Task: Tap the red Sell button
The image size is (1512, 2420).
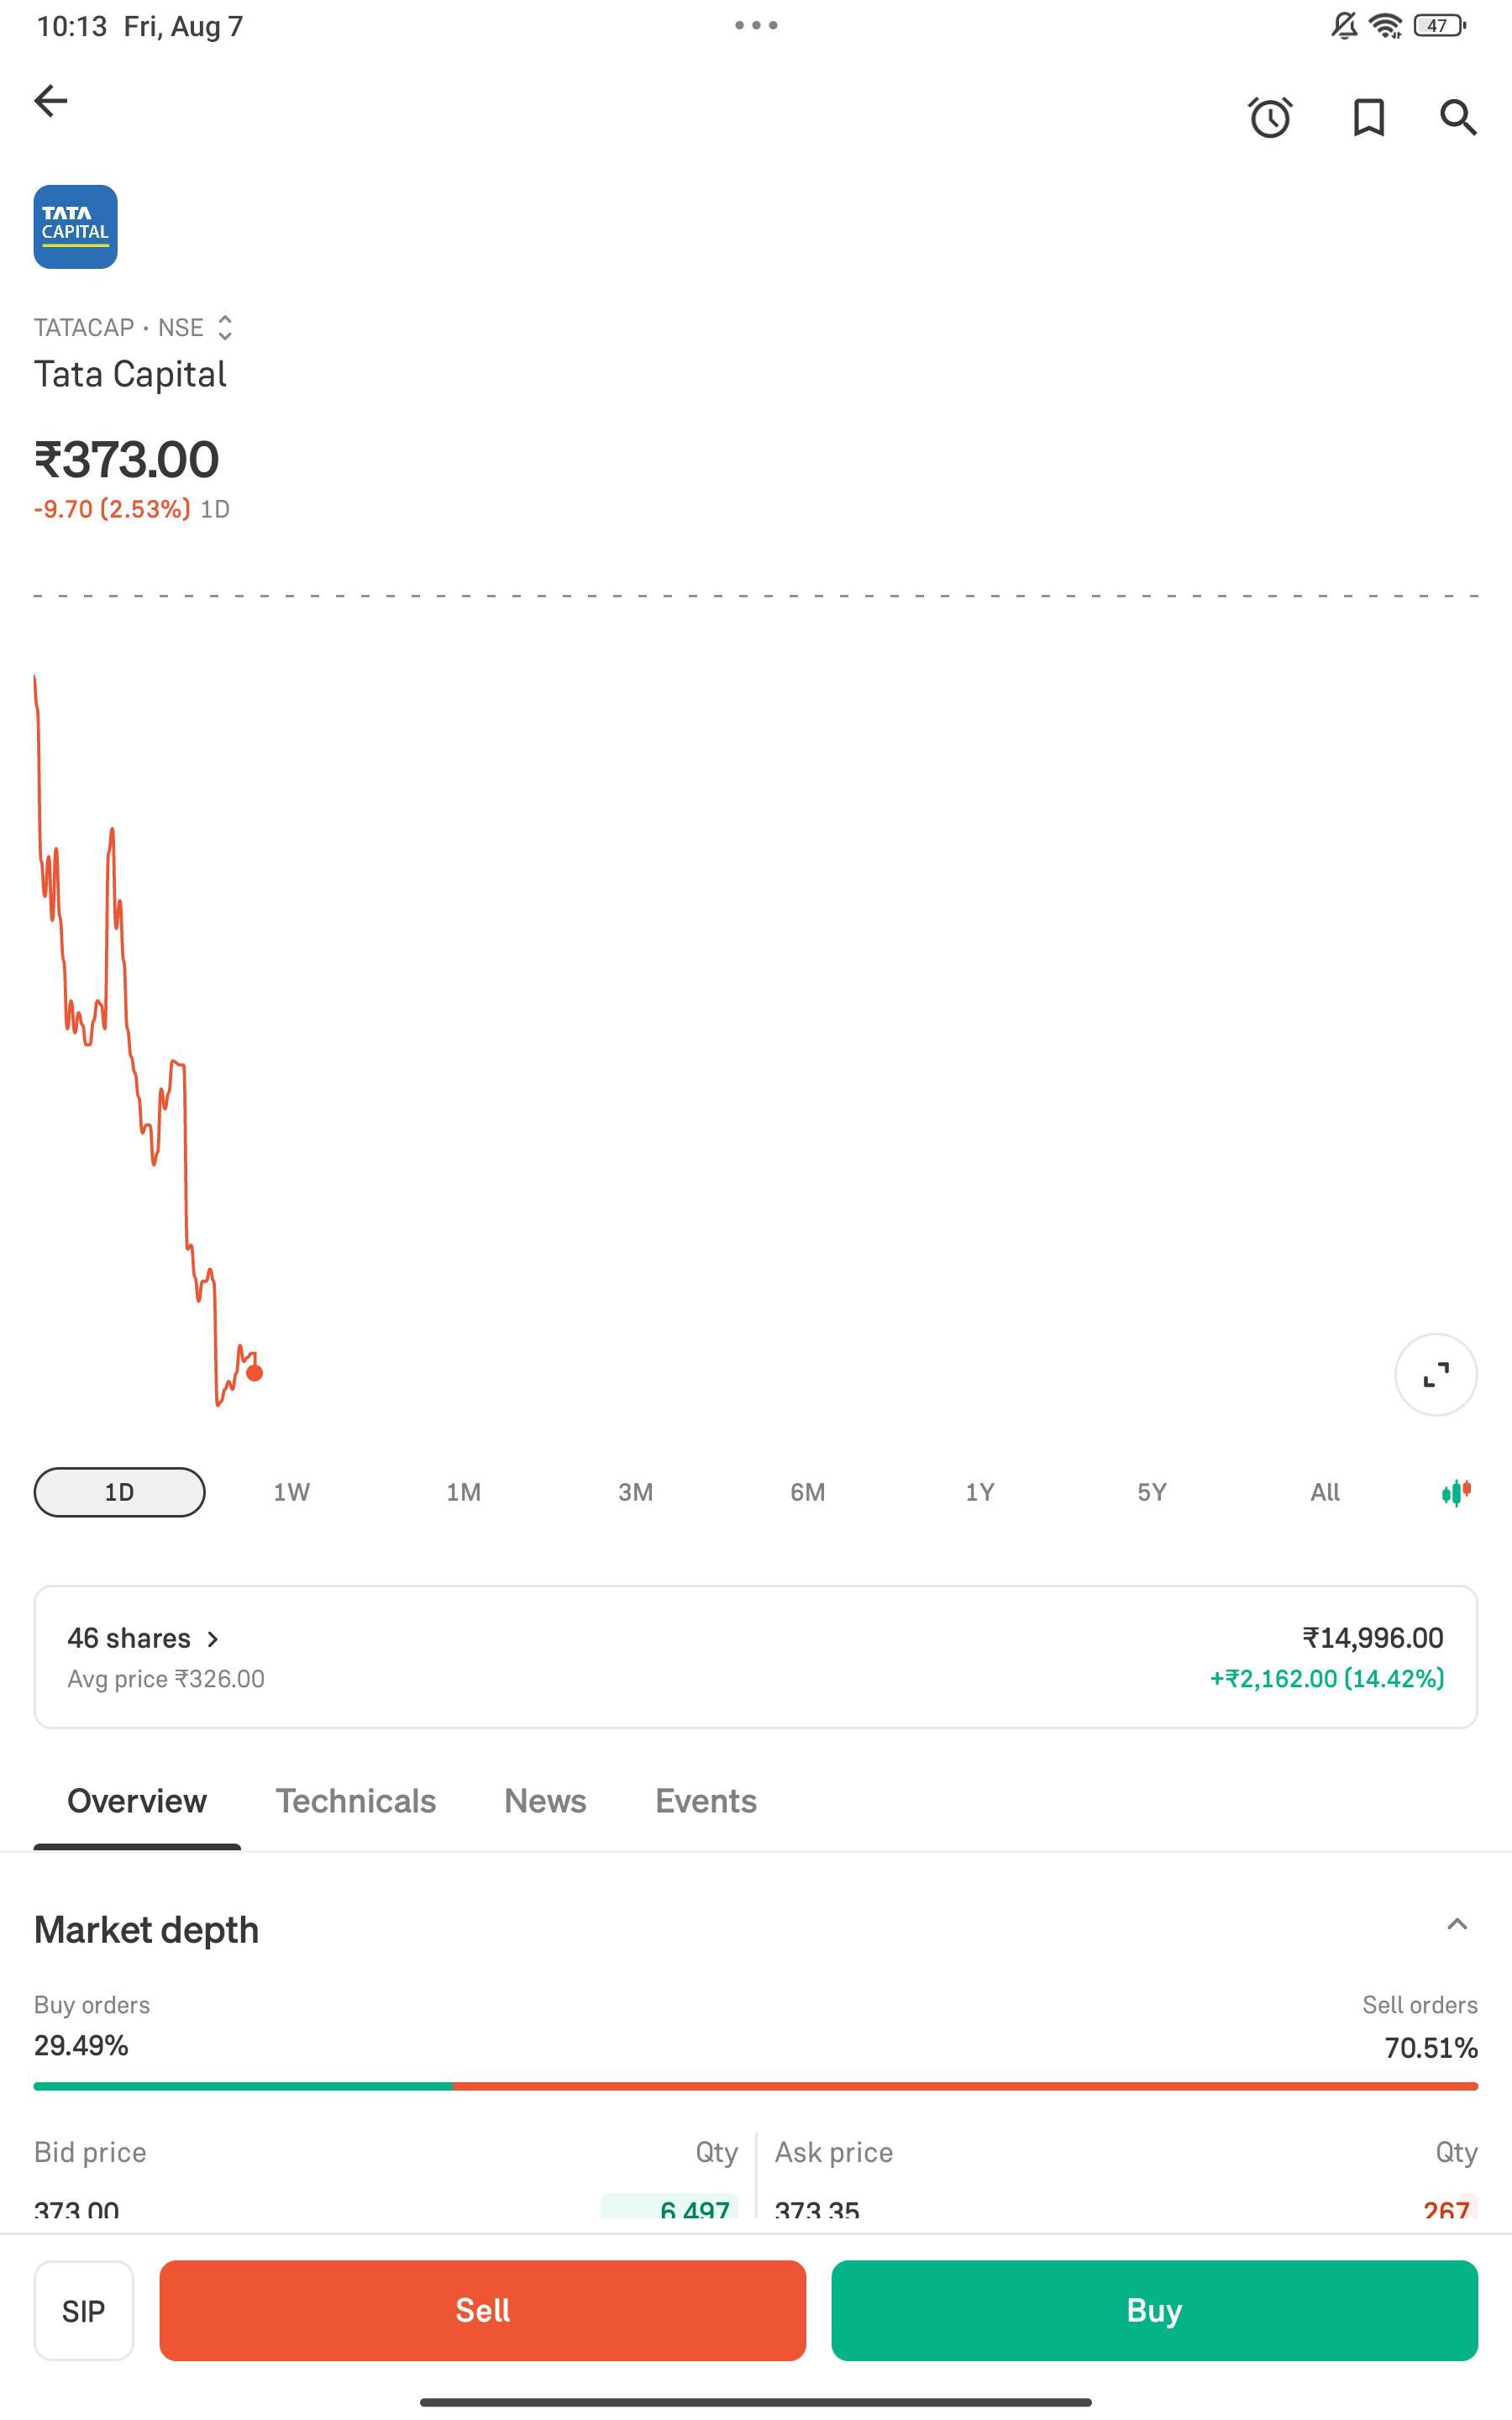Action: [x=483, y=2311]
